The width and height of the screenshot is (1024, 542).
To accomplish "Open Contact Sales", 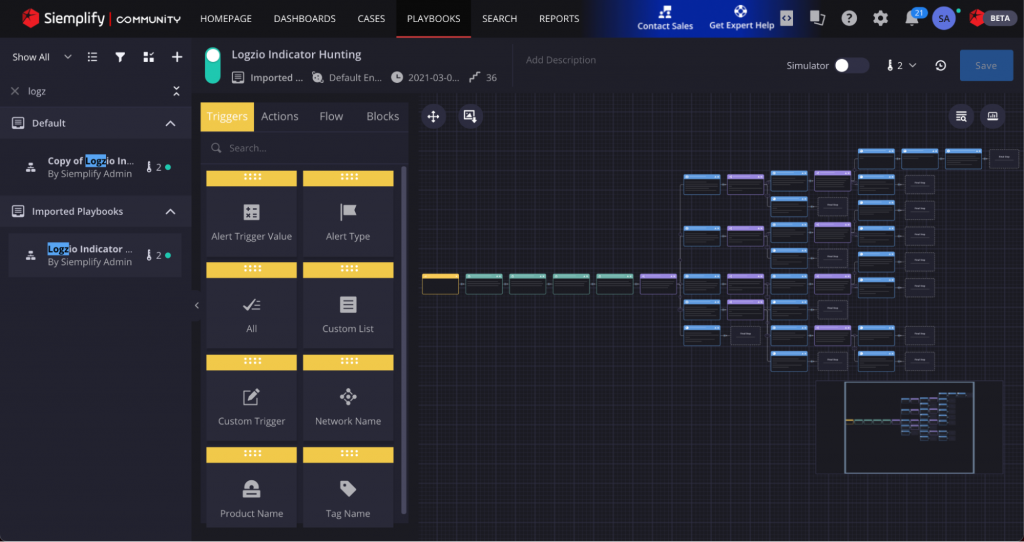I will [x=665, y=18].
